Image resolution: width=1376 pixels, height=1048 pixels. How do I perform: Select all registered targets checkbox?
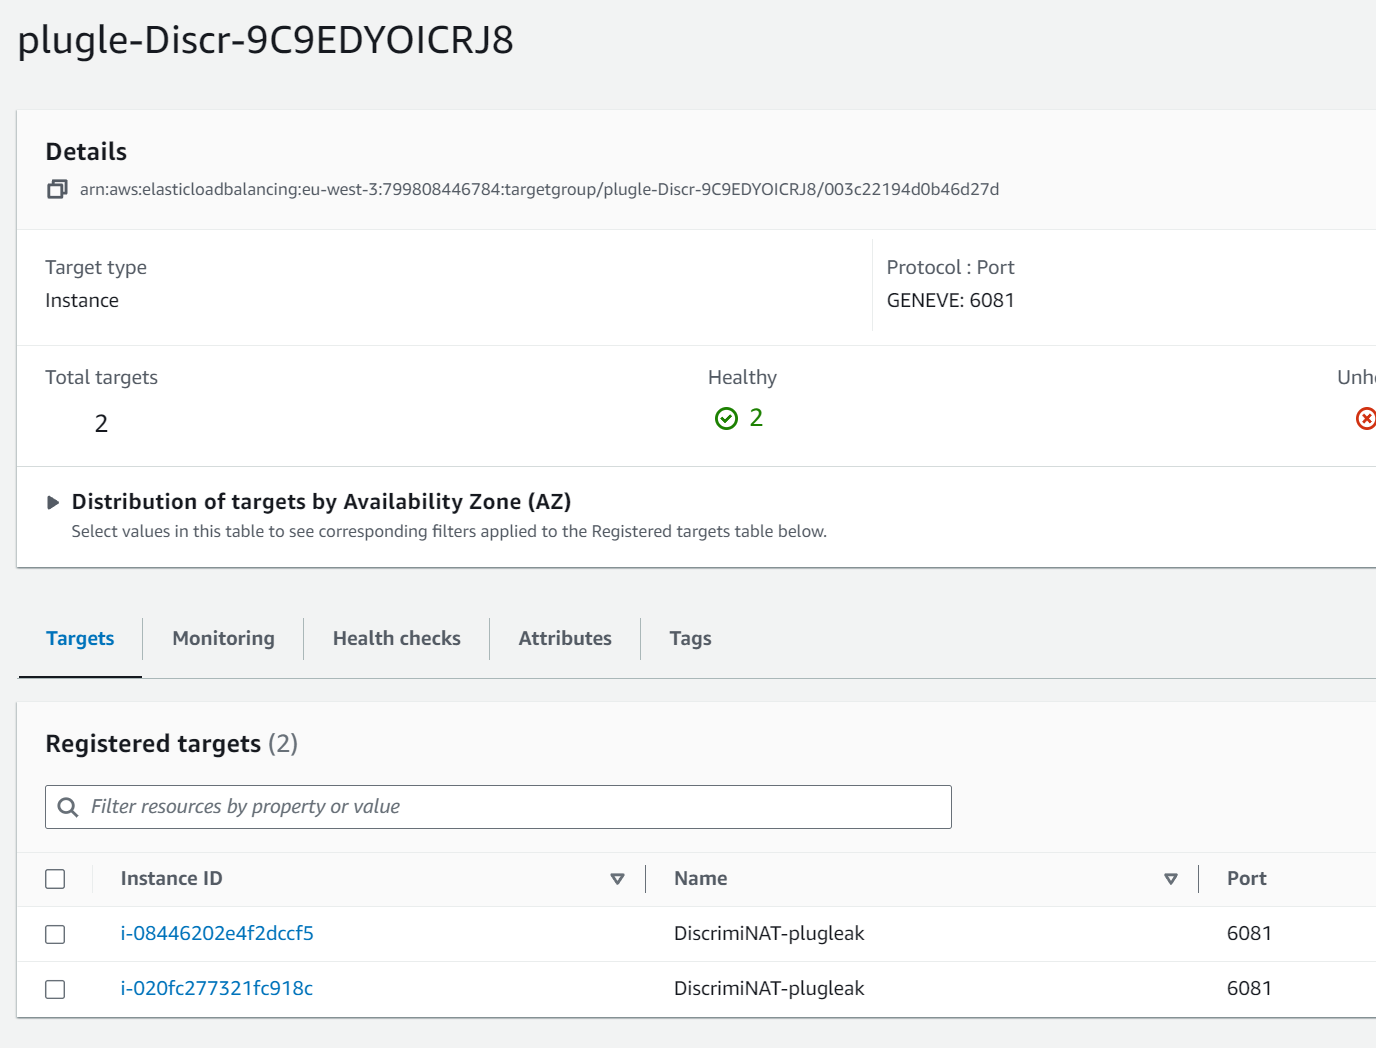pyautogui.click(x=55, y=879)
